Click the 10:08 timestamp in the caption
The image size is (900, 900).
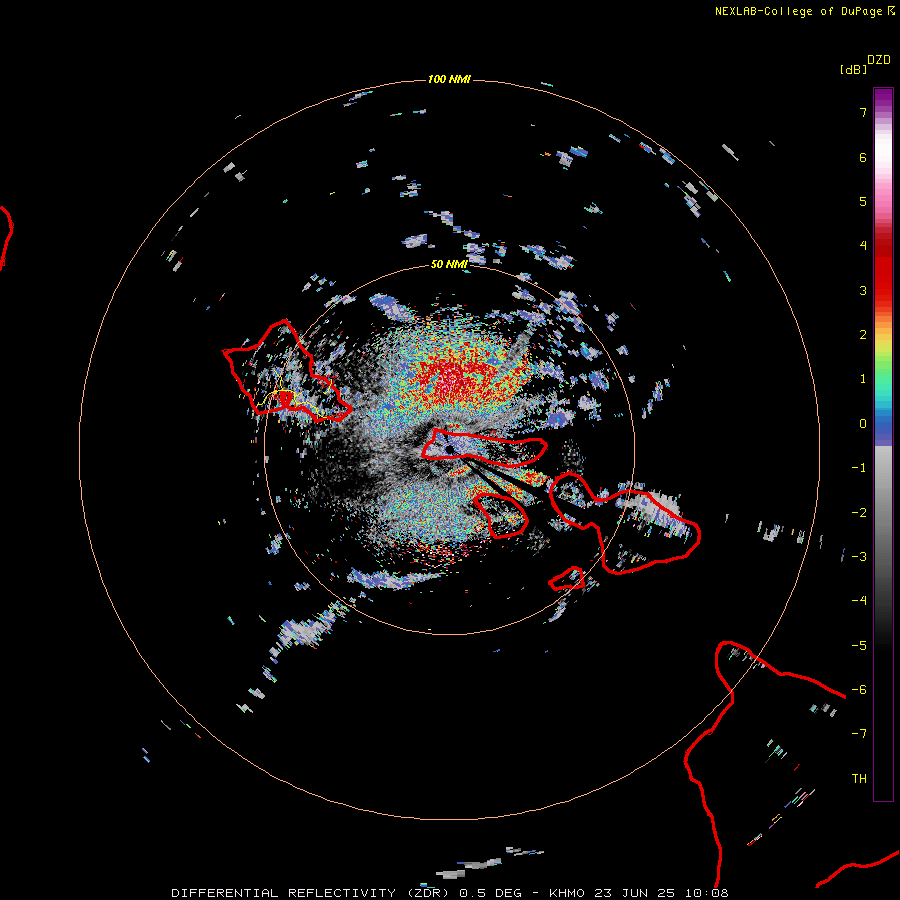coord(707,893)
